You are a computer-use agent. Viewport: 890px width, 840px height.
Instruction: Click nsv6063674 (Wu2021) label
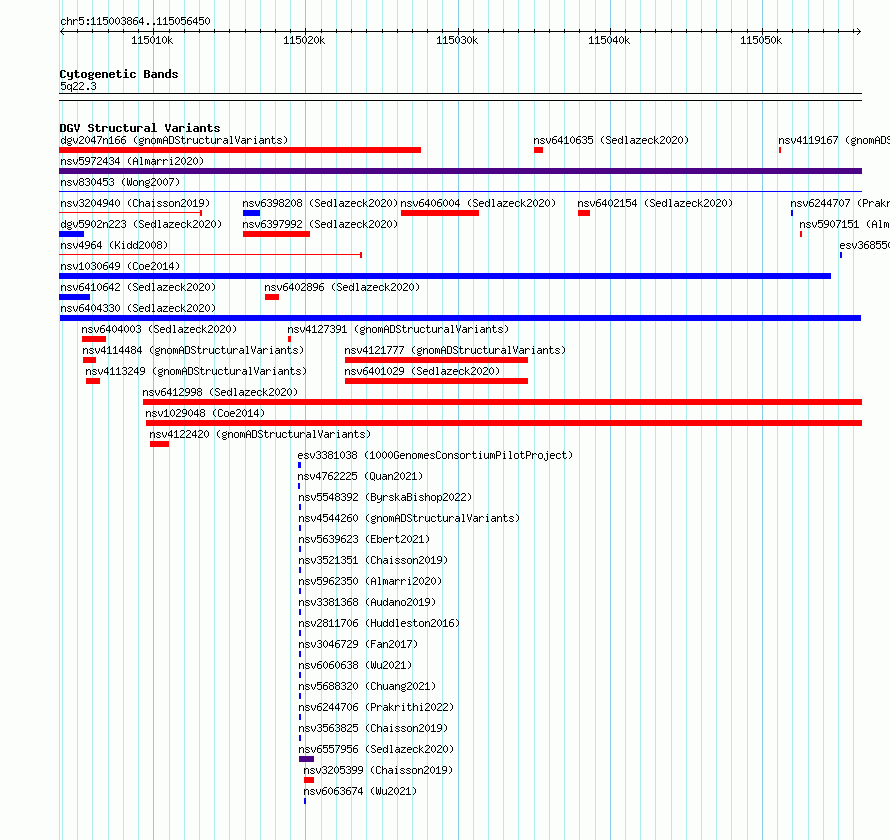[360, 791]
